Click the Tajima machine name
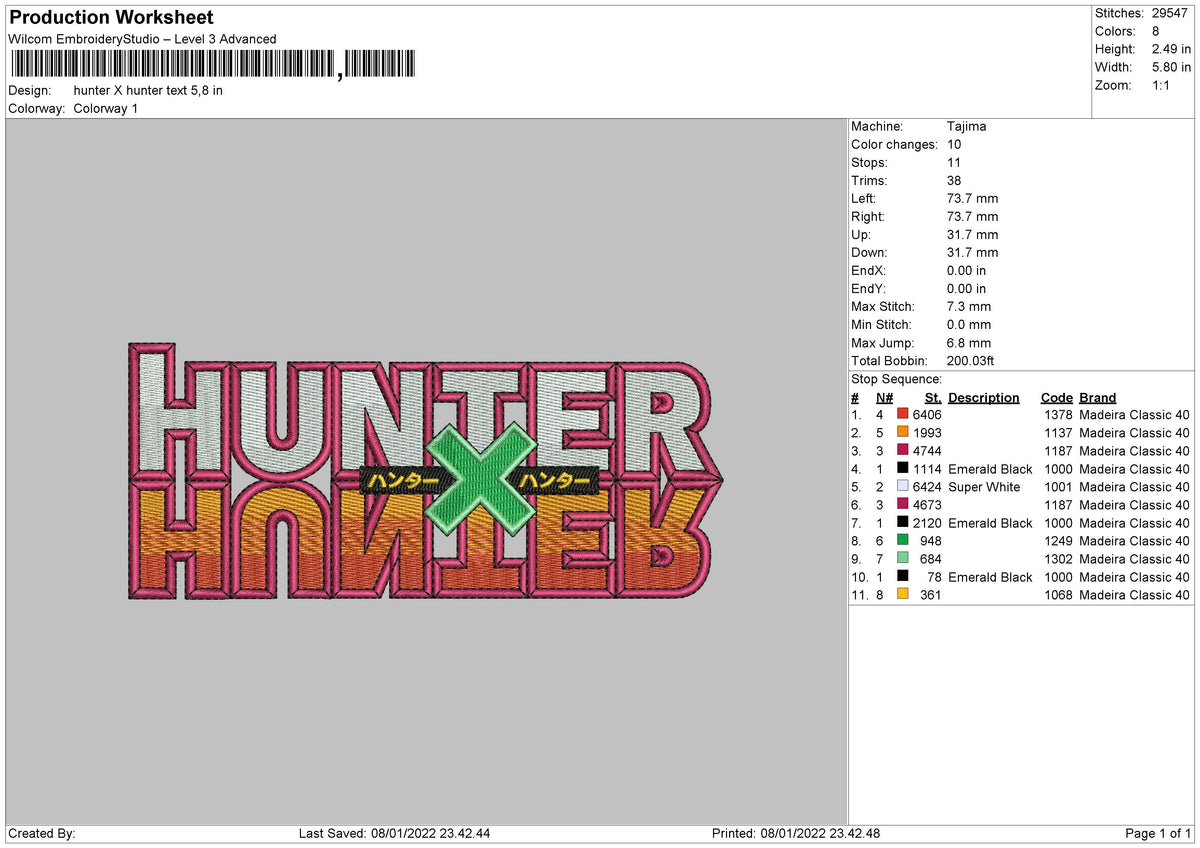 pos(967,126)
